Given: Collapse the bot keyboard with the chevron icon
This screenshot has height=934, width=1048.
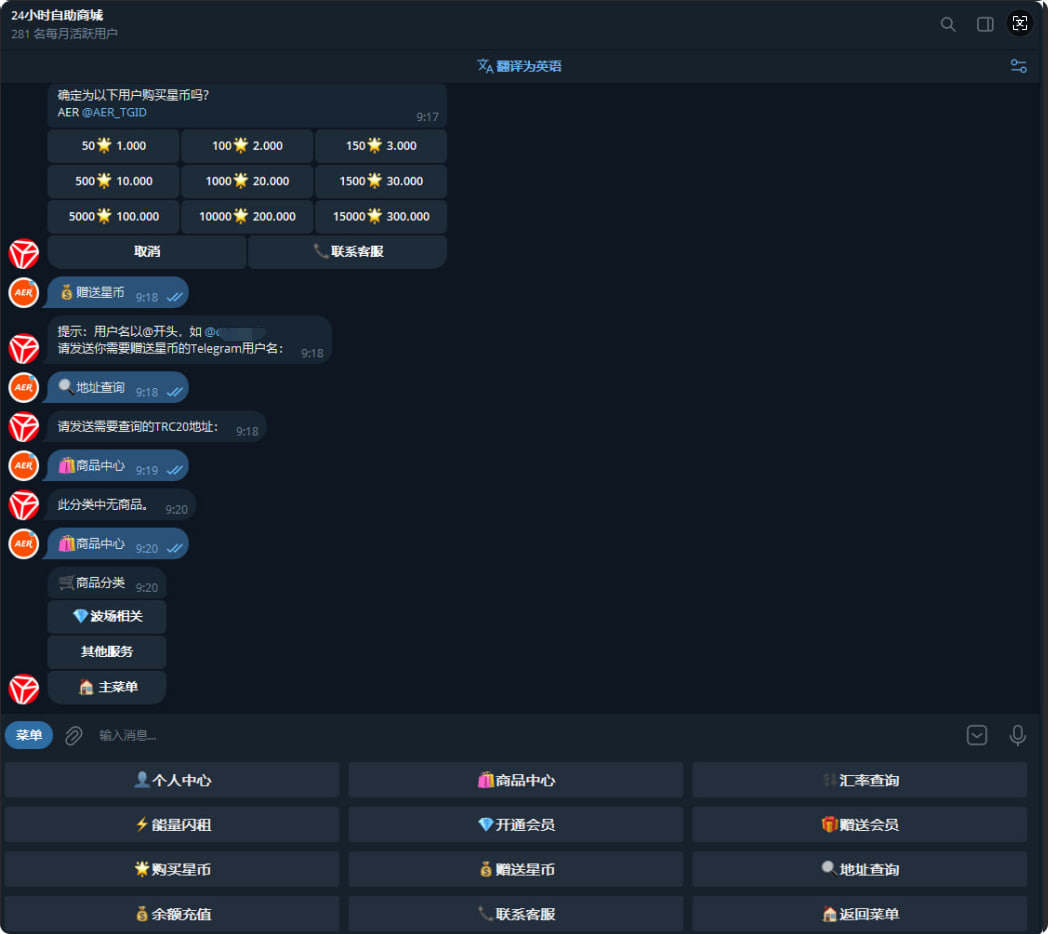Looking at the screenshot, I should (977, 736).
